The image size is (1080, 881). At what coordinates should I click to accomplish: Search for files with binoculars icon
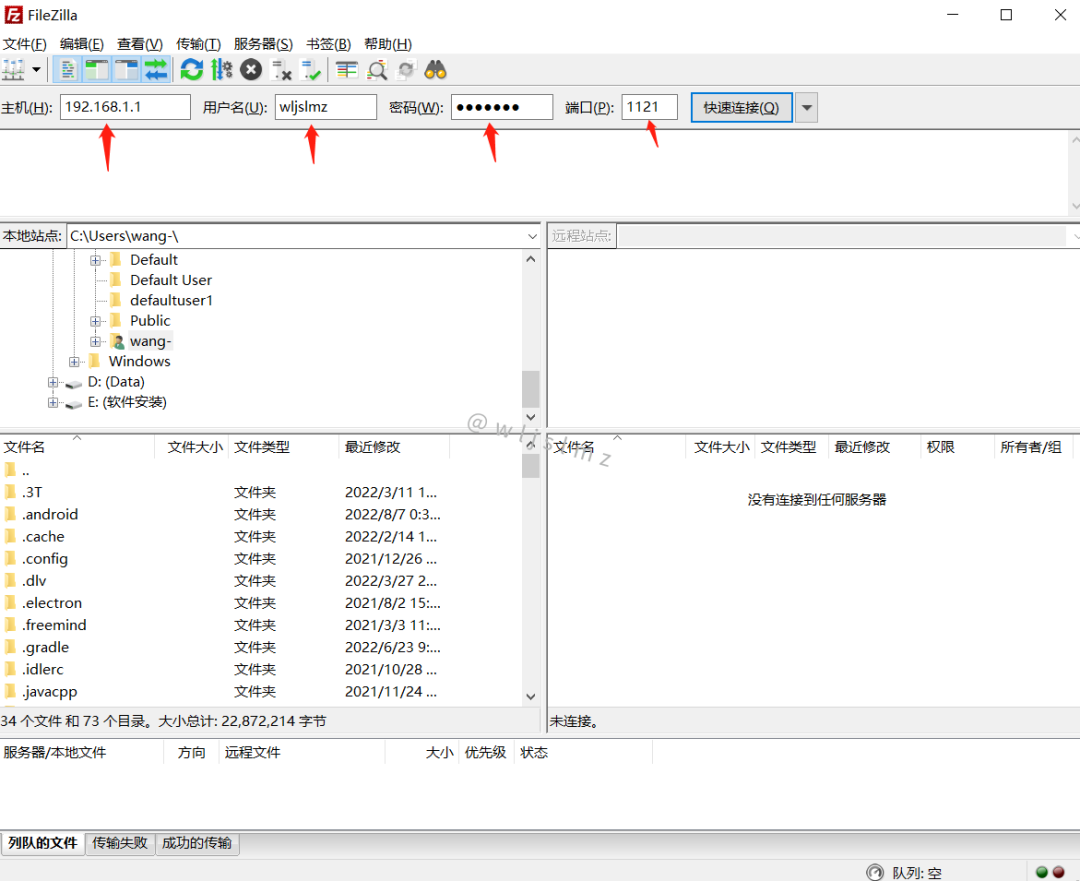click(x=435, y=70)
